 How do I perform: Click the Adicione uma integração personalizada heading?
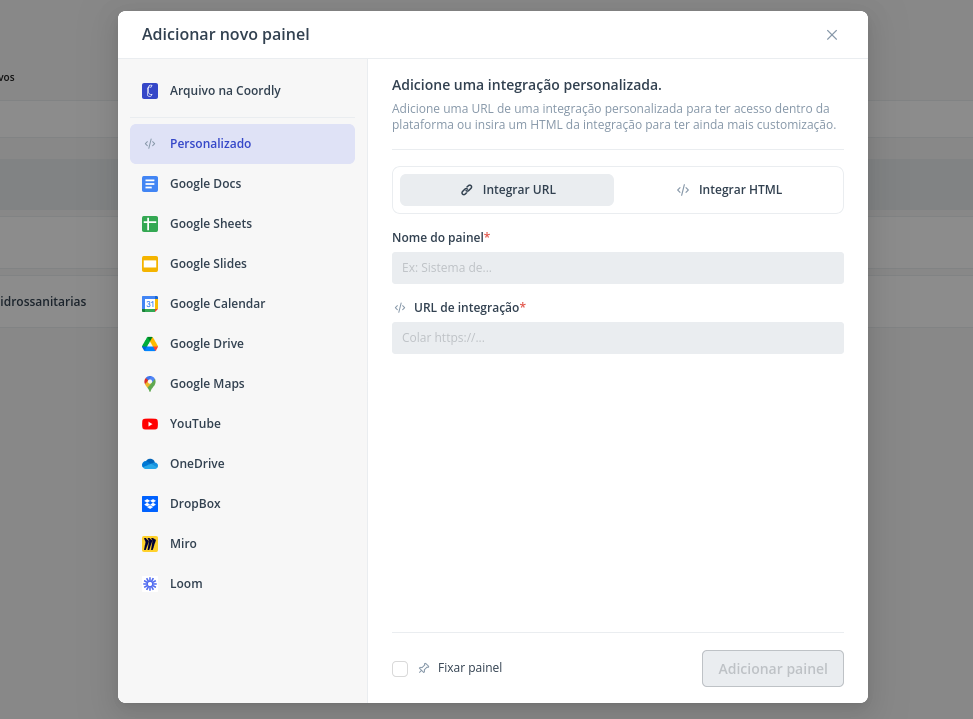click(526, 85)
